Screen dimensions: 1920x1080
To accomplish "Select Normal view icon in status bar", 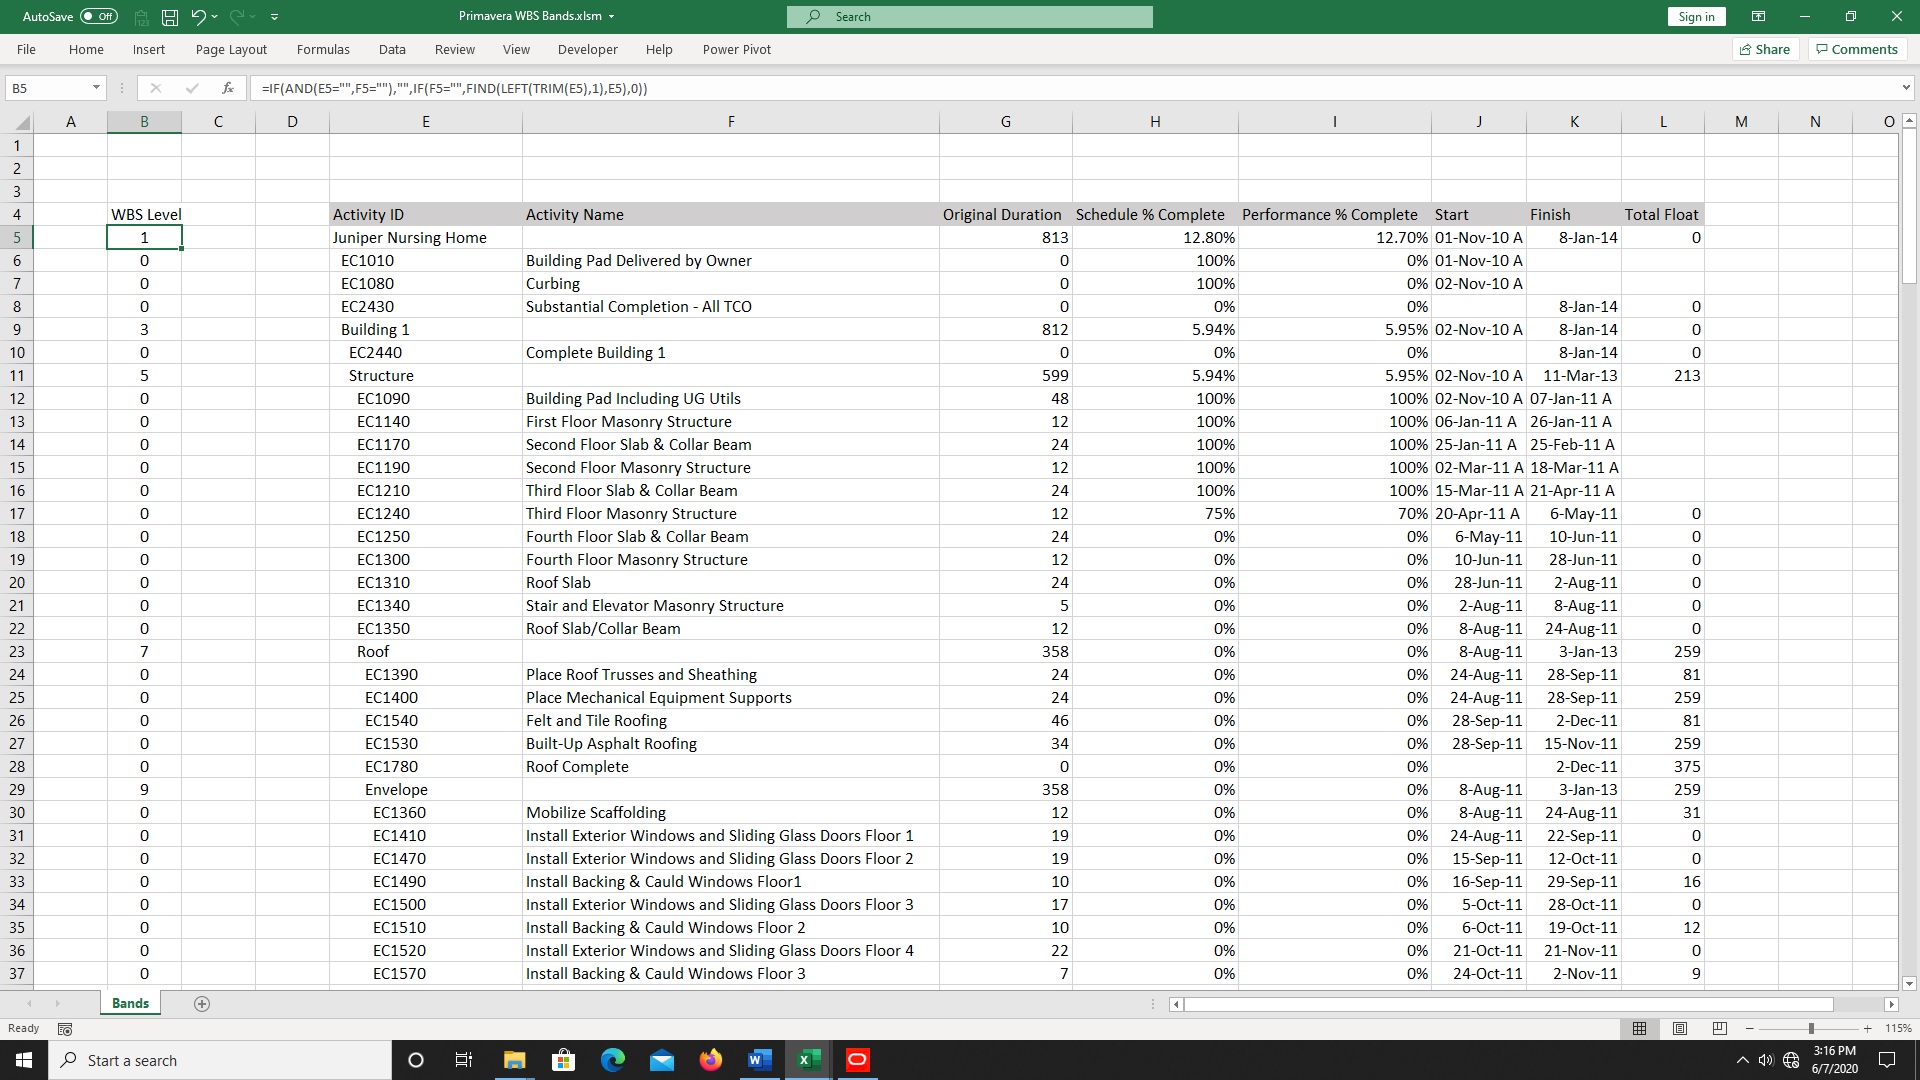I will pyautogui.click(x=1639, y=1028).
